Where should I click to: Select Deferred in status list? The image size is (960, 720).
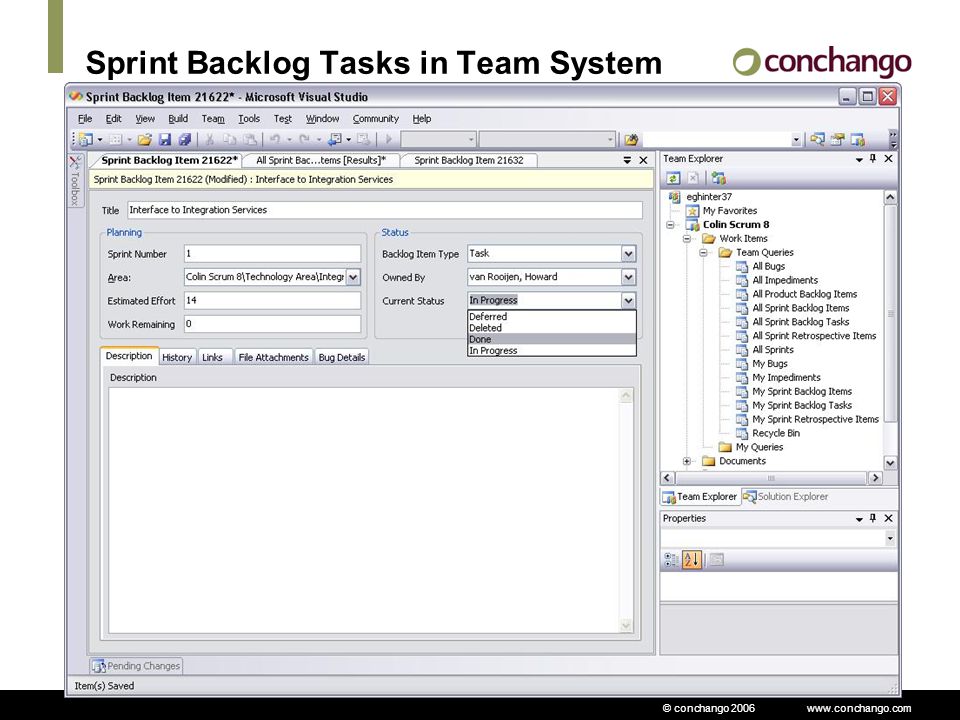552,317
